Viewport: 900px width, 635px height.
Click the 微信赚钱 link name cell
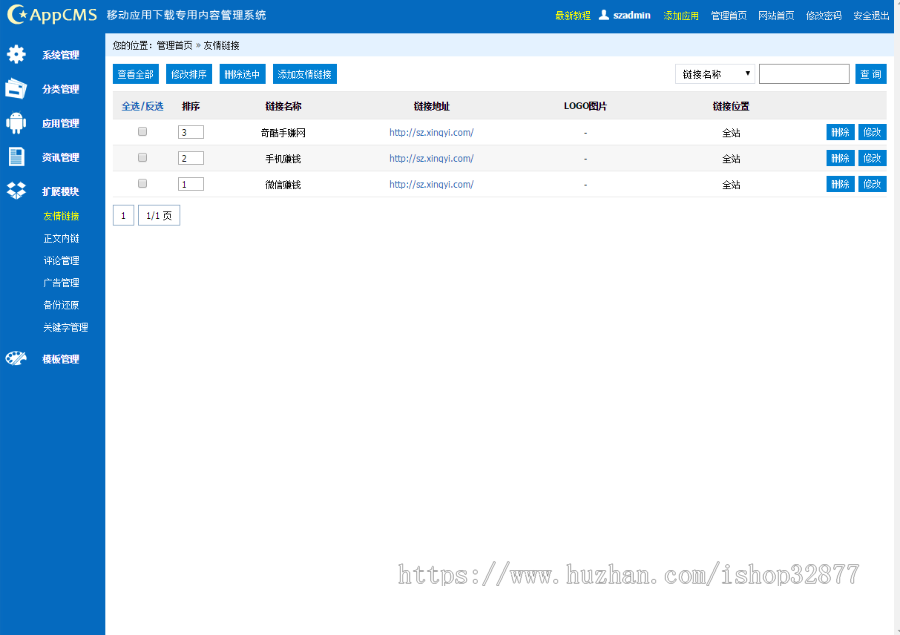coord(283,184)
